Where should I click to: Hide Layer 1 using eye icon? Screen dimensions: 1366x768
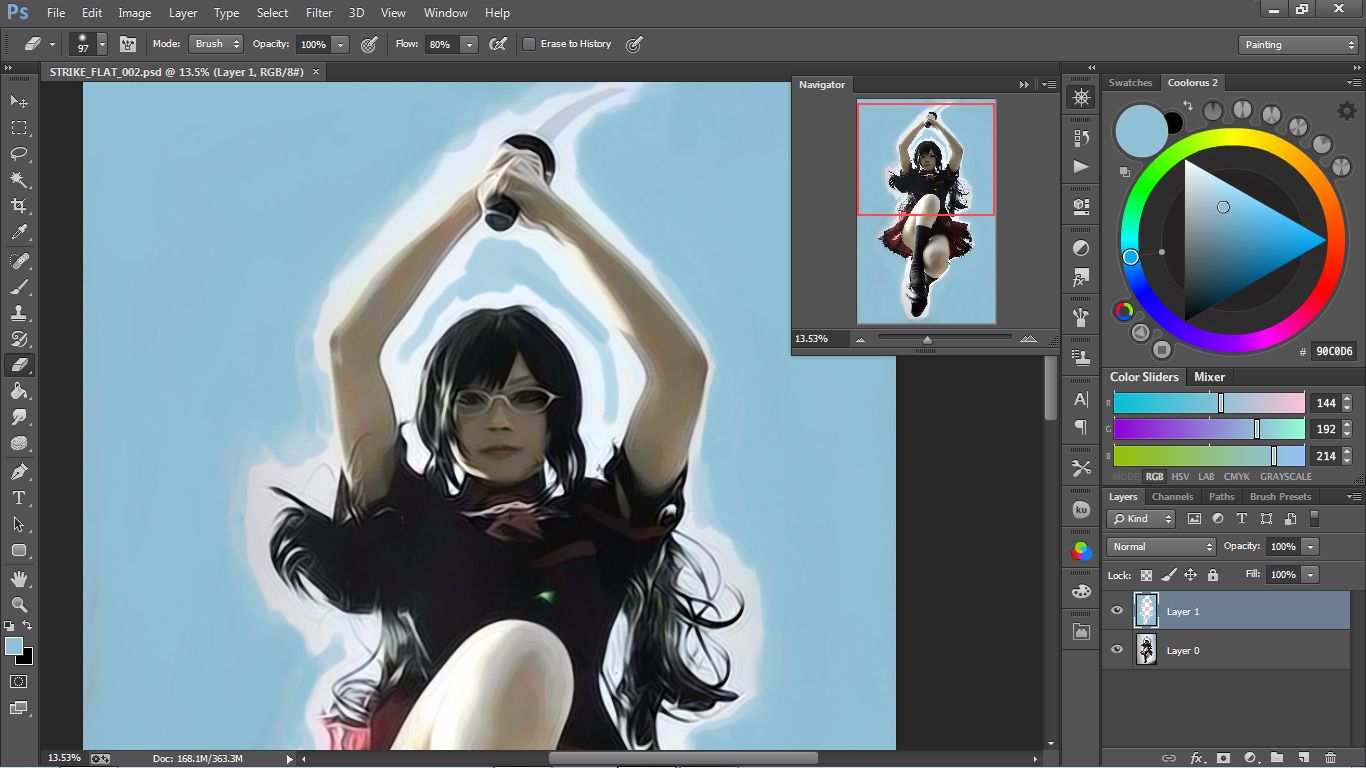coord(1117,611)
